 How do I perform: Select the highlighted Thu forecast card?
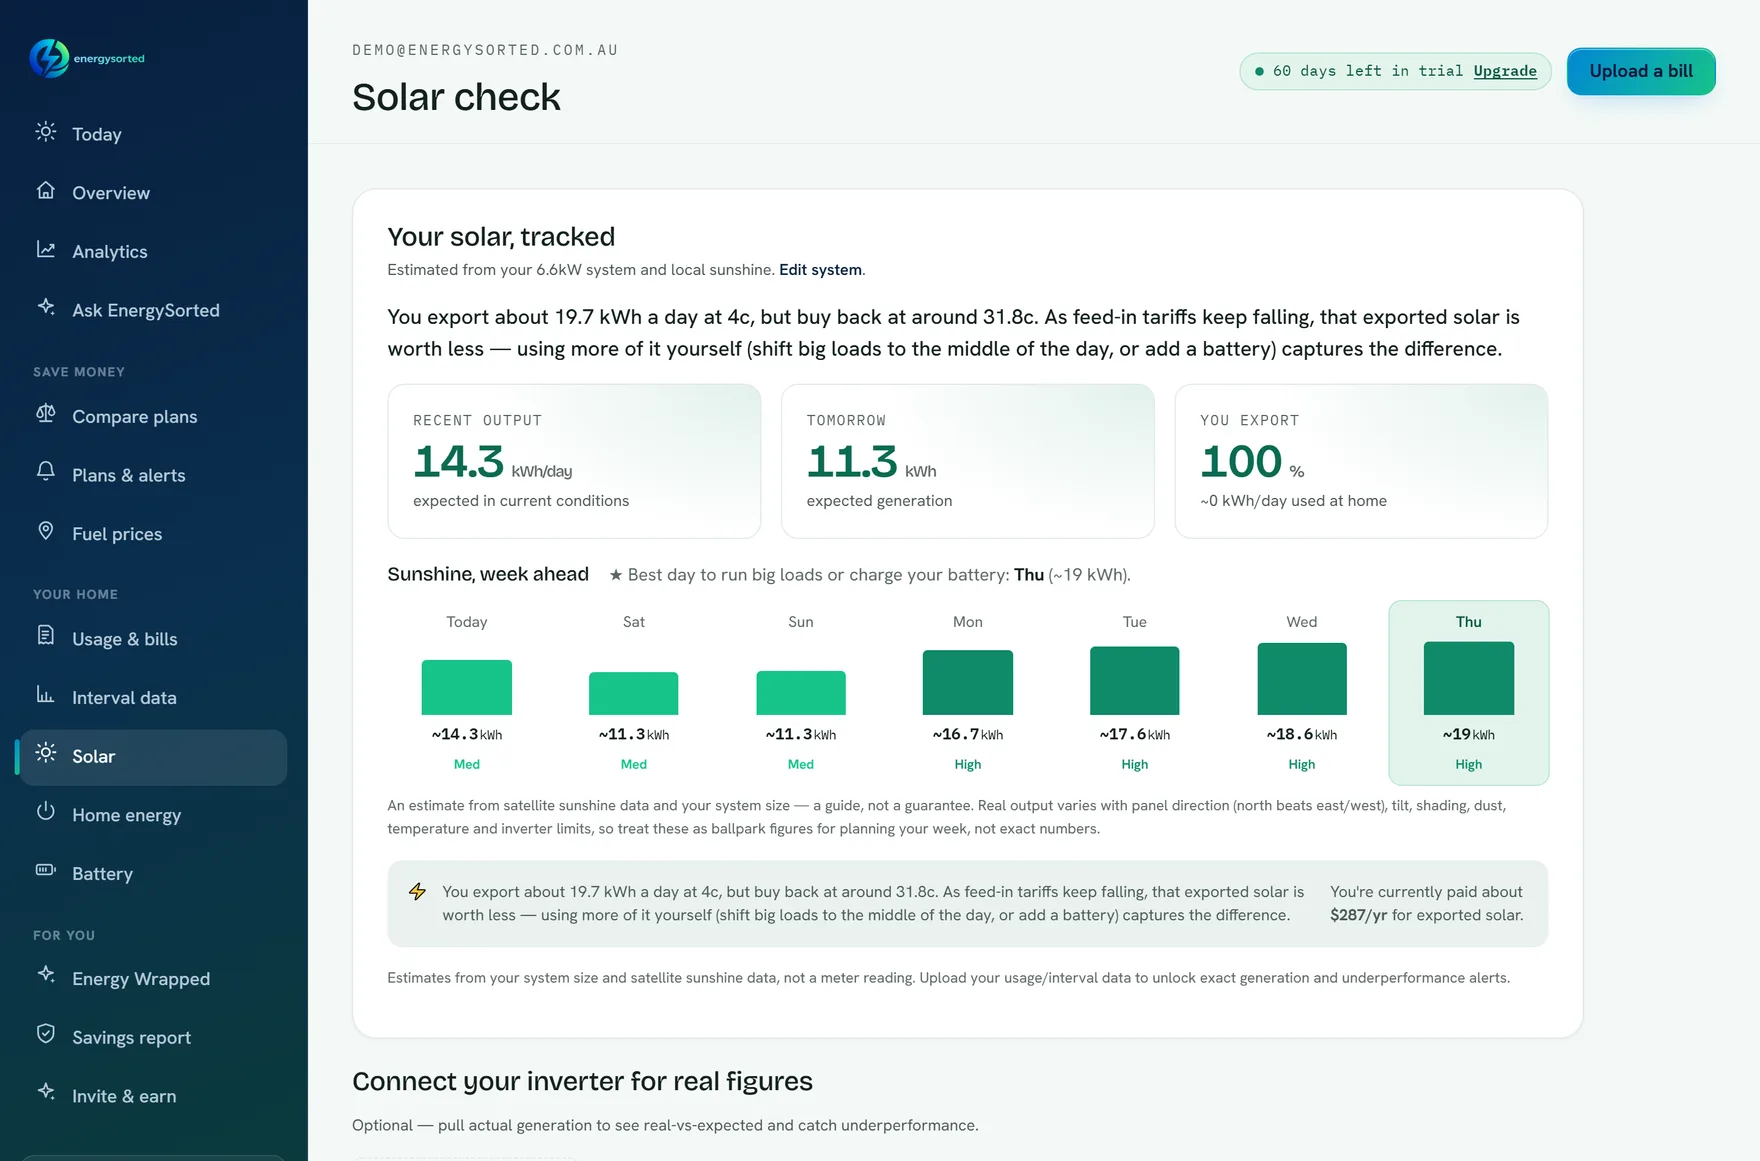(1469, 693)
